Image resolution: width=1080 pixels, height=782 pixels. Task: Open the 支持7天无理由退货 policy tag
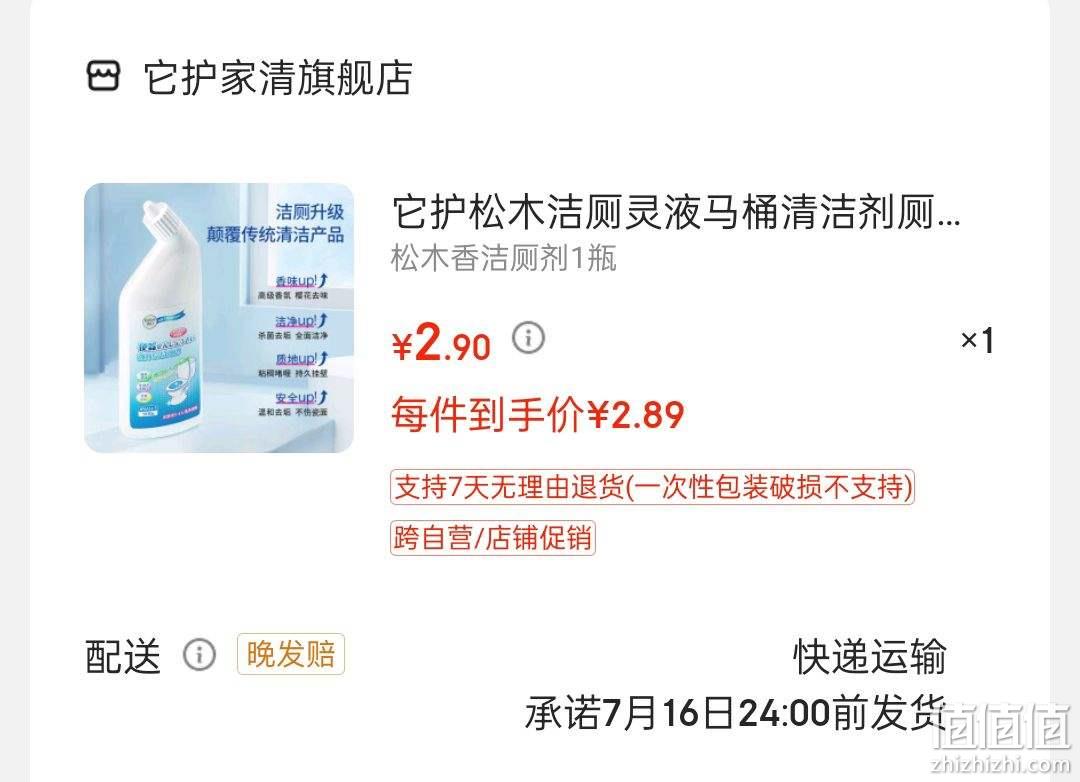[x=652, y=487]
